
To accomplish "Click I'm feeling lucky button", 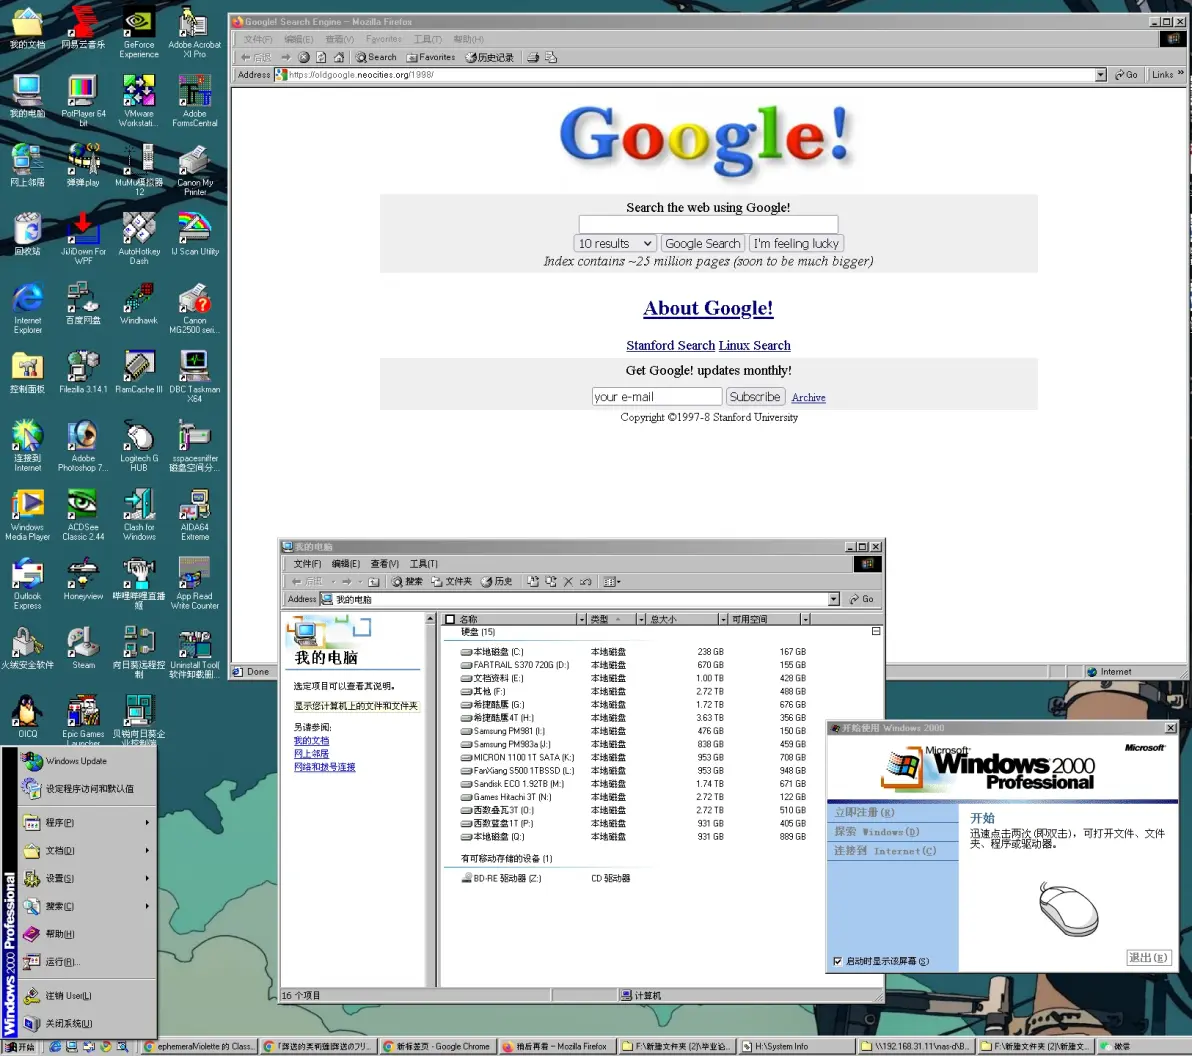I will point(796,243).
